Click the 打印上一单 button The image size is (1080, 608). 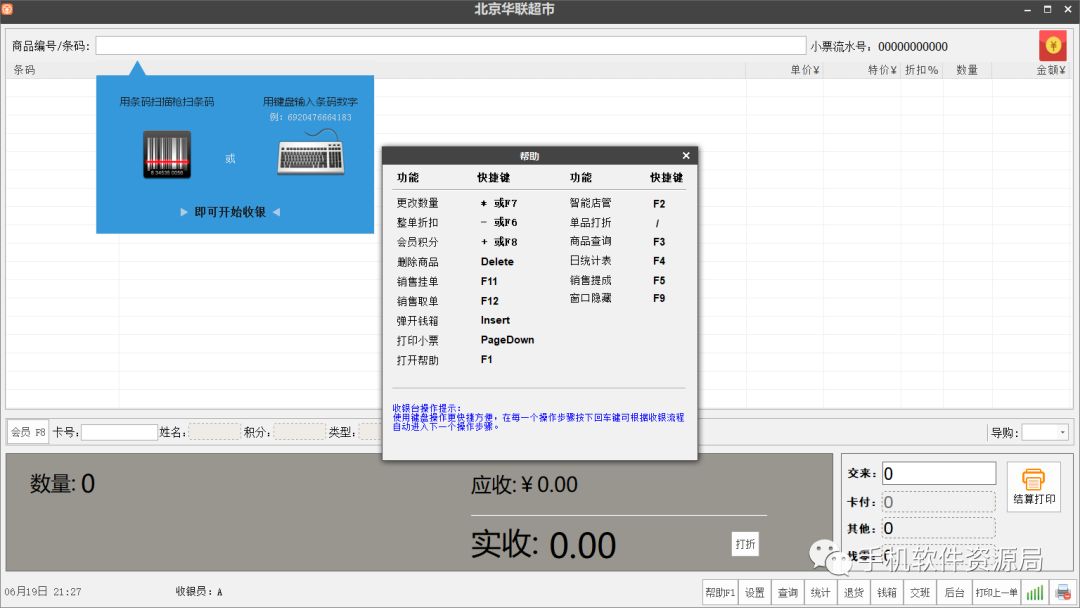(x=996, y=592)
